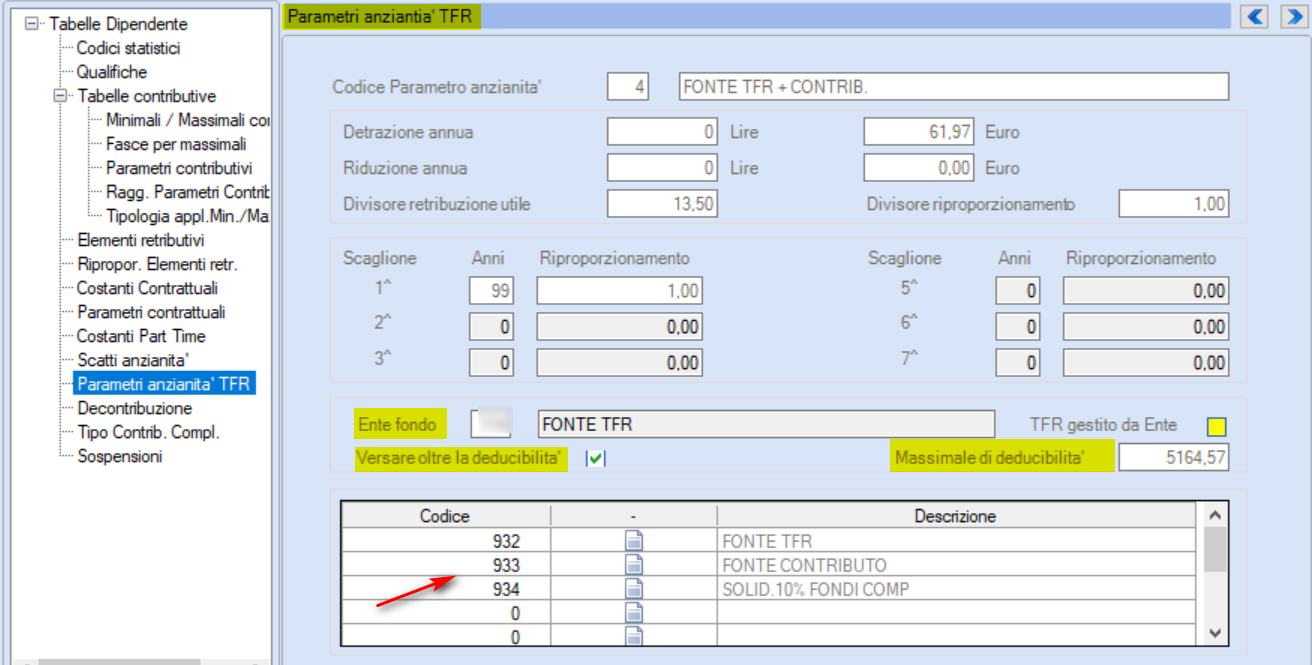Open Minimali / Massimali tree item

coord(187,120)
